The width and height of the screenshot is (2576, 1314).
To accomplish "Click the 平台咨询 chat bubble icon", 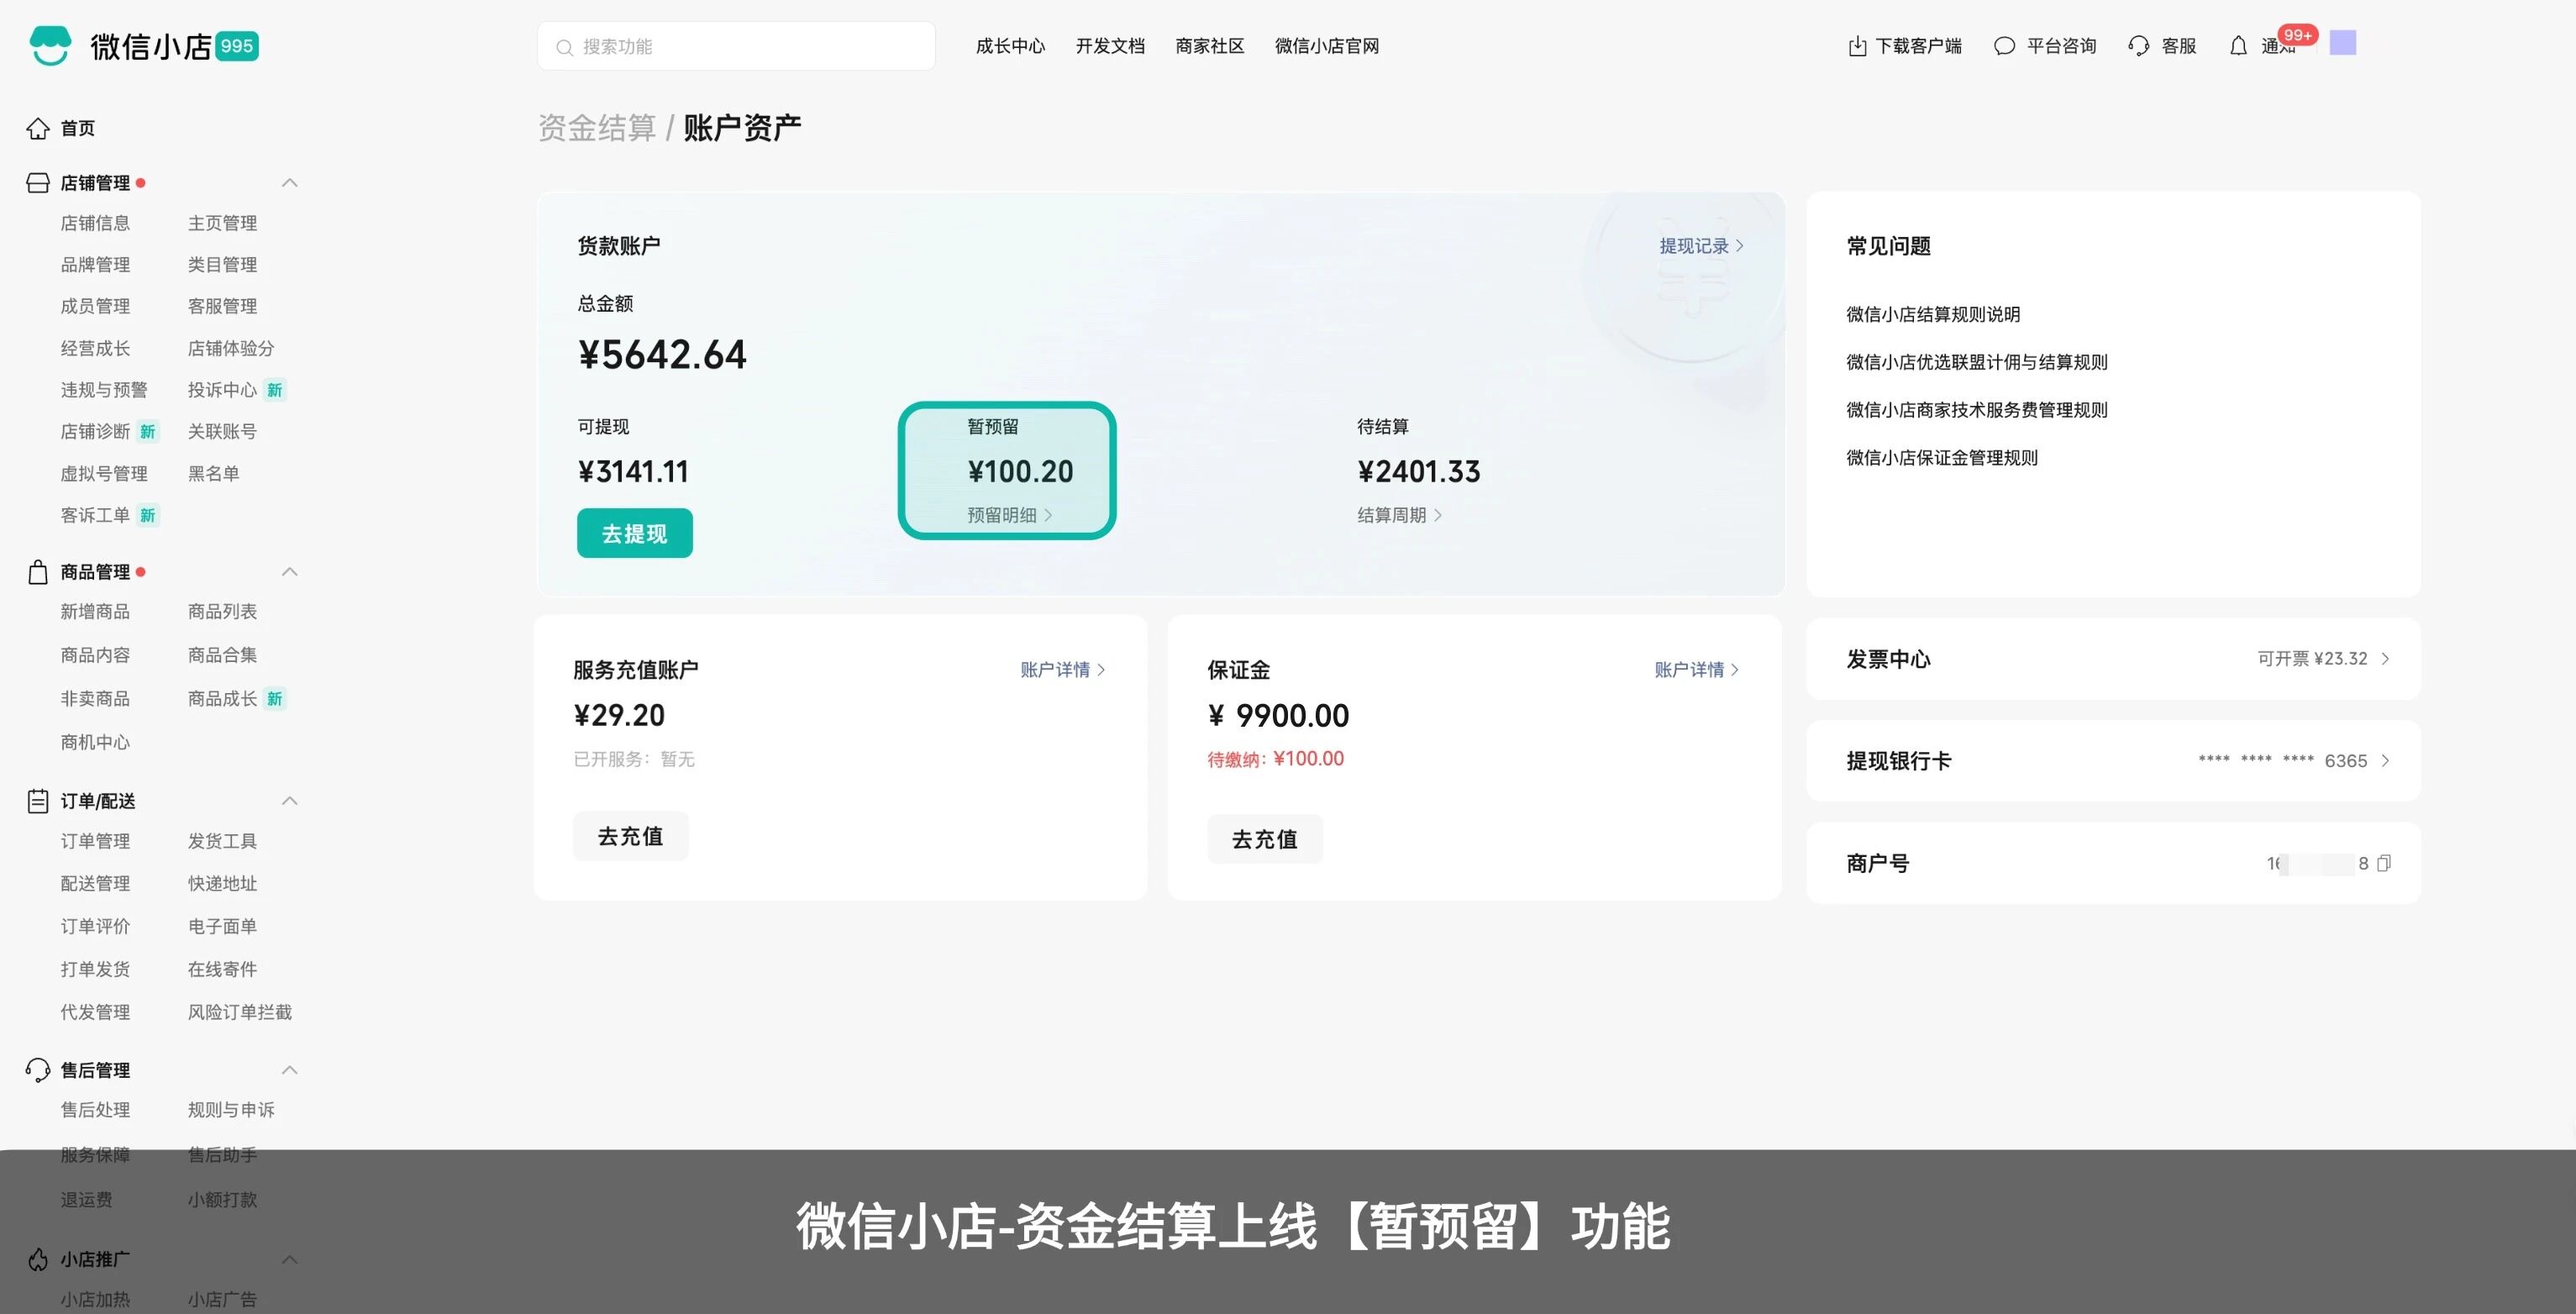I will [2004, 46].
